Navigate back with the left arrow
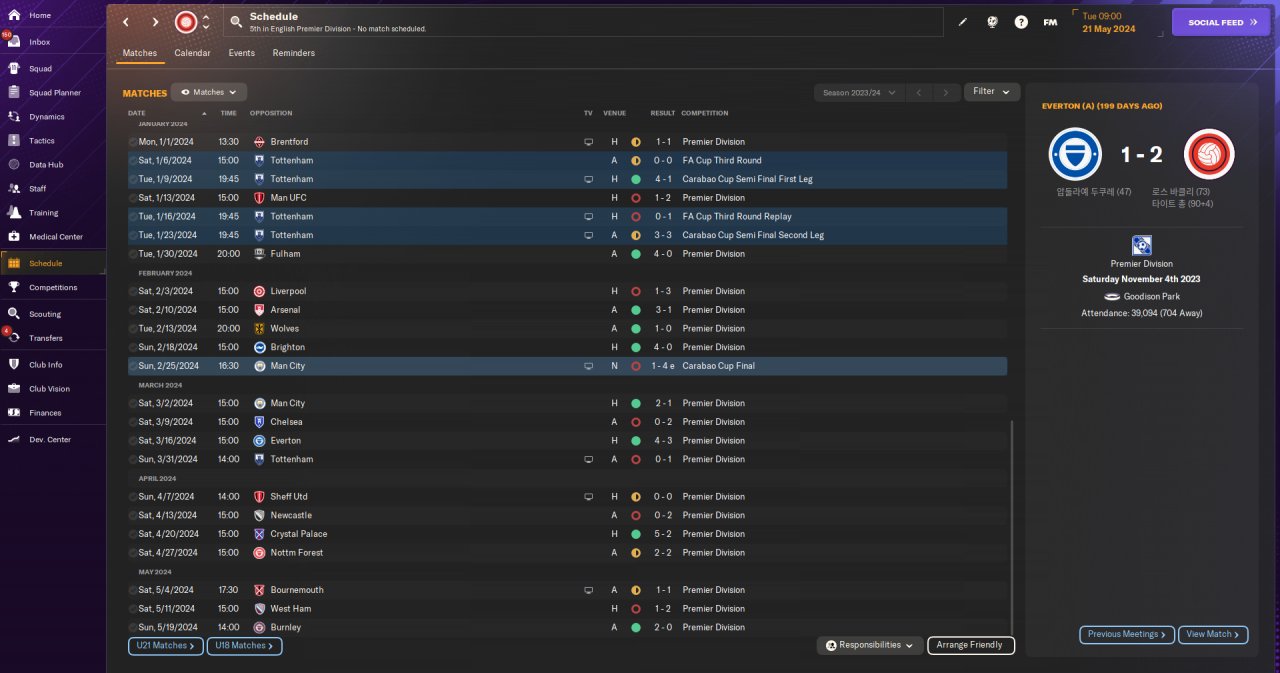This screenshot has width=1280, height=673. [x=126, y=22]
